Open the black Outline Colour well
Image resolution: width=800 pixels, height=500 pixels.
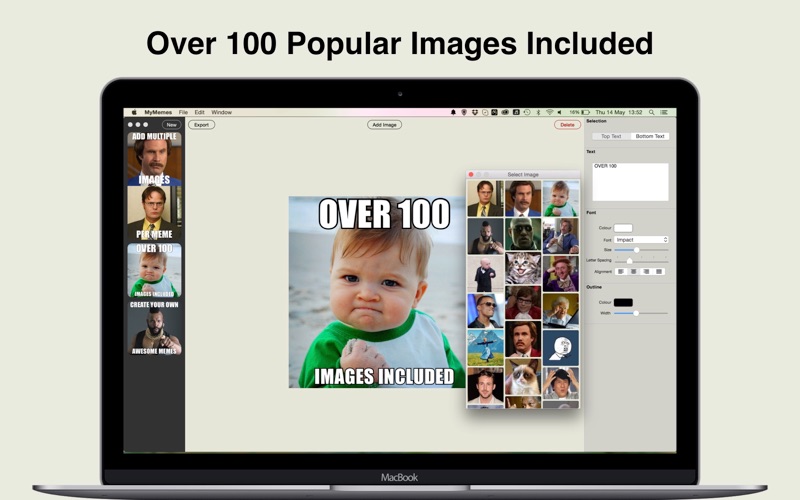[x=623, y=303]
